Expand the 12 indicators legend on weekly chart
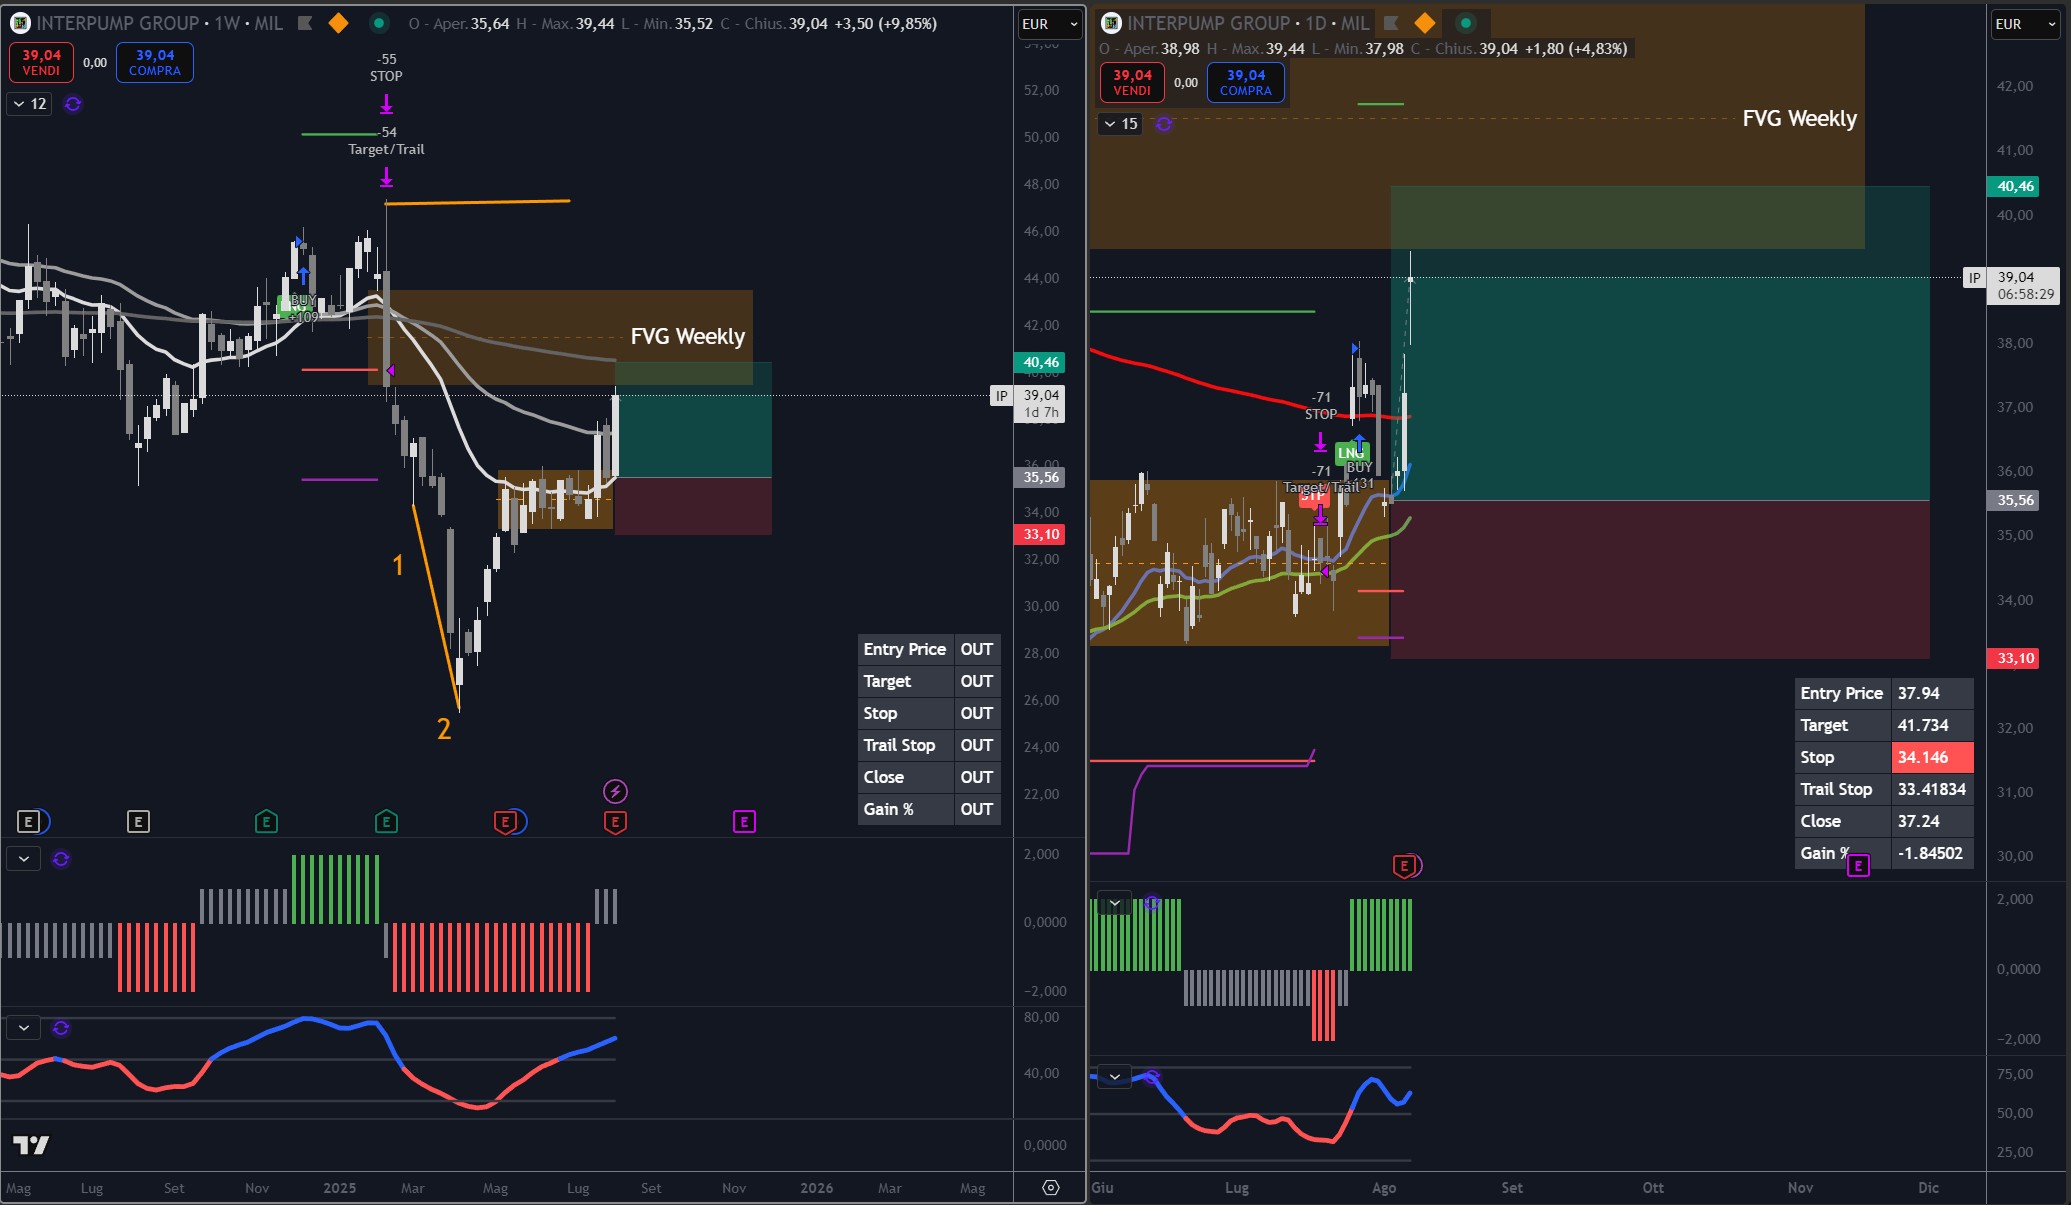 29,104
